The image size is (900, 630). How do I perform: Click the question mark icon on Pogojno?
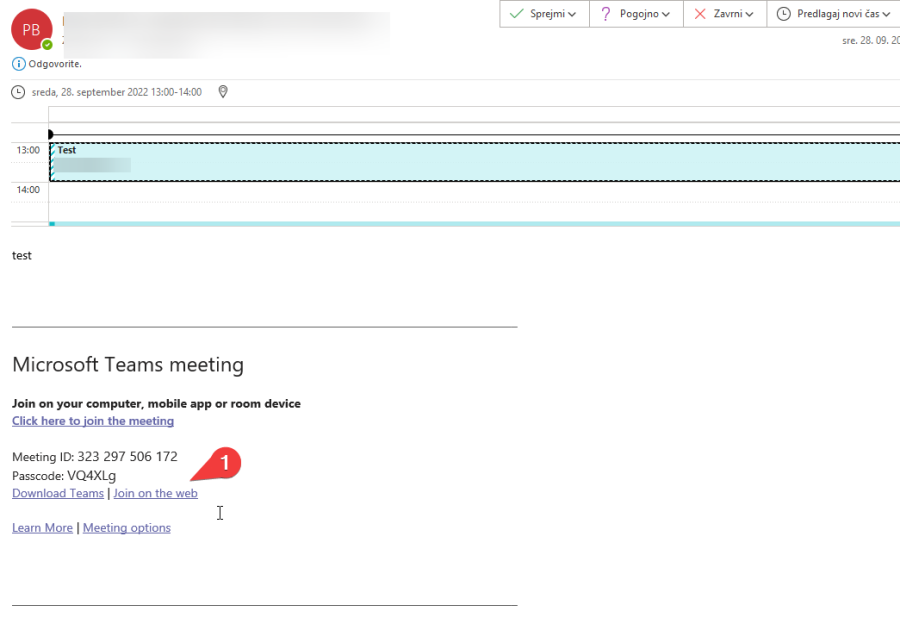(x=605, y=14)
